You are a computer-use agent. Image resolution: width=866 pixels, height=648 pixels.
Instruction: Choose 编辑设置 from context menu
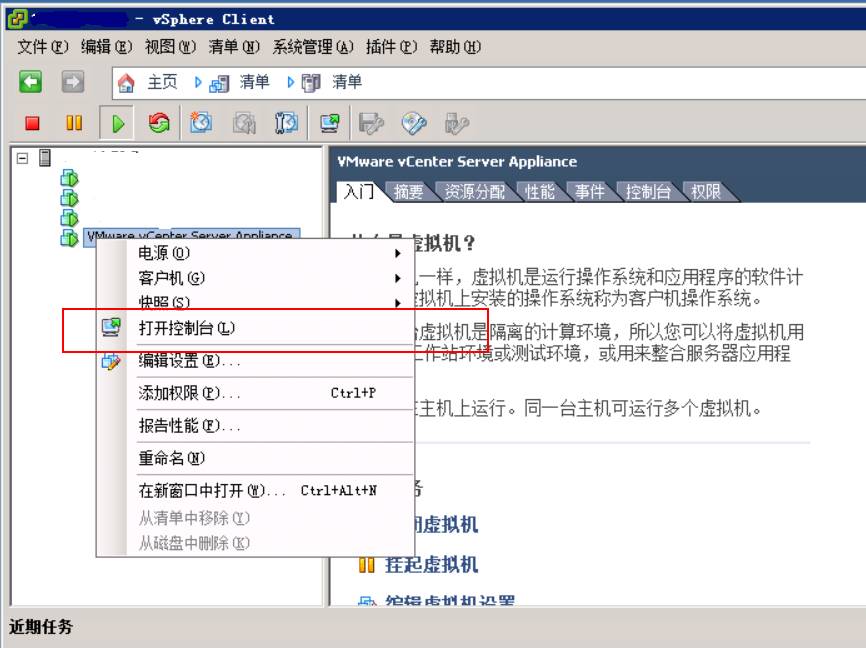point(256,361)
